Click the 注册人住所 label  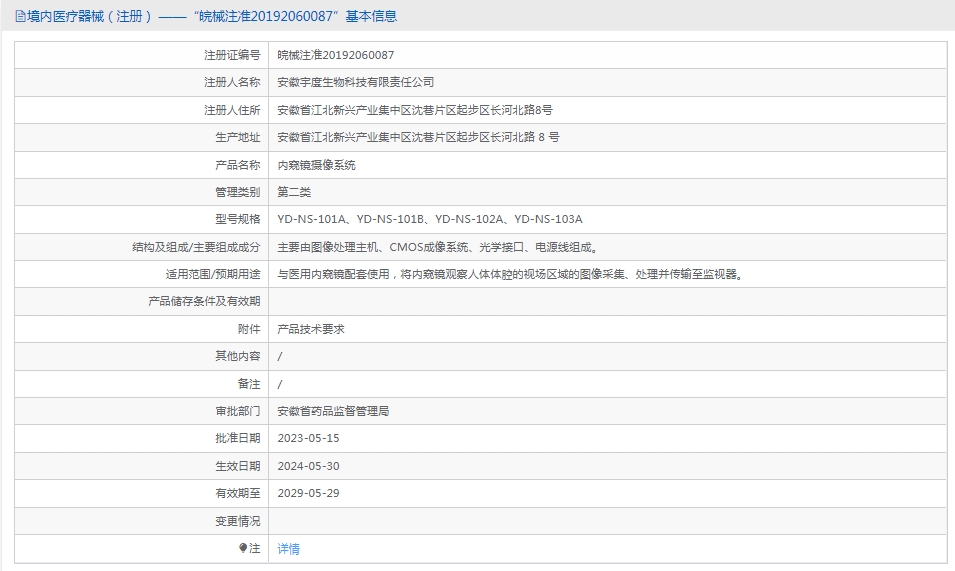point(232,110)
